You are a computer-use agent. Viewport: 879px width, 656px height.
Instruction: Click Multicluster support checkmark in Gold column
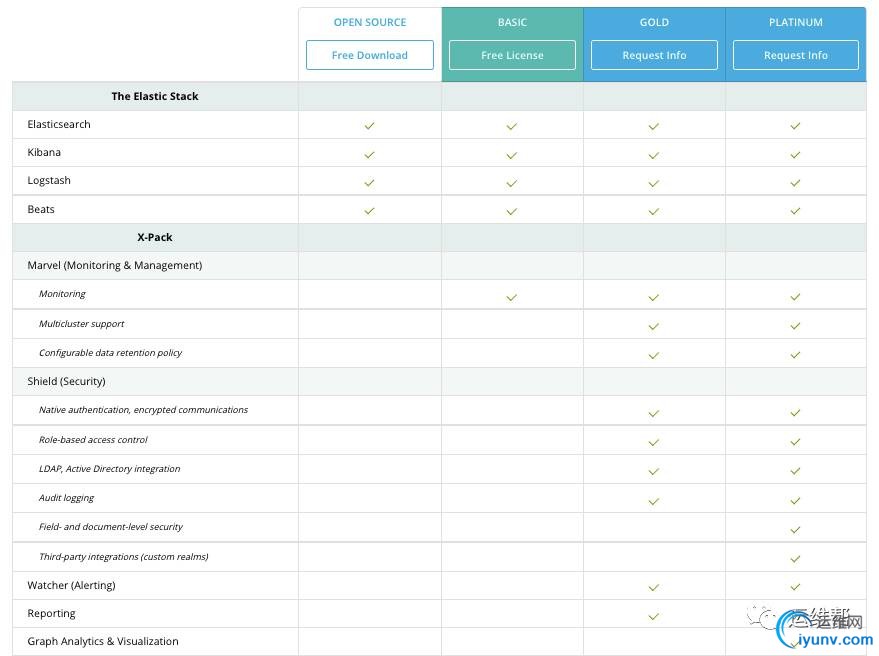tap(654, 326)
